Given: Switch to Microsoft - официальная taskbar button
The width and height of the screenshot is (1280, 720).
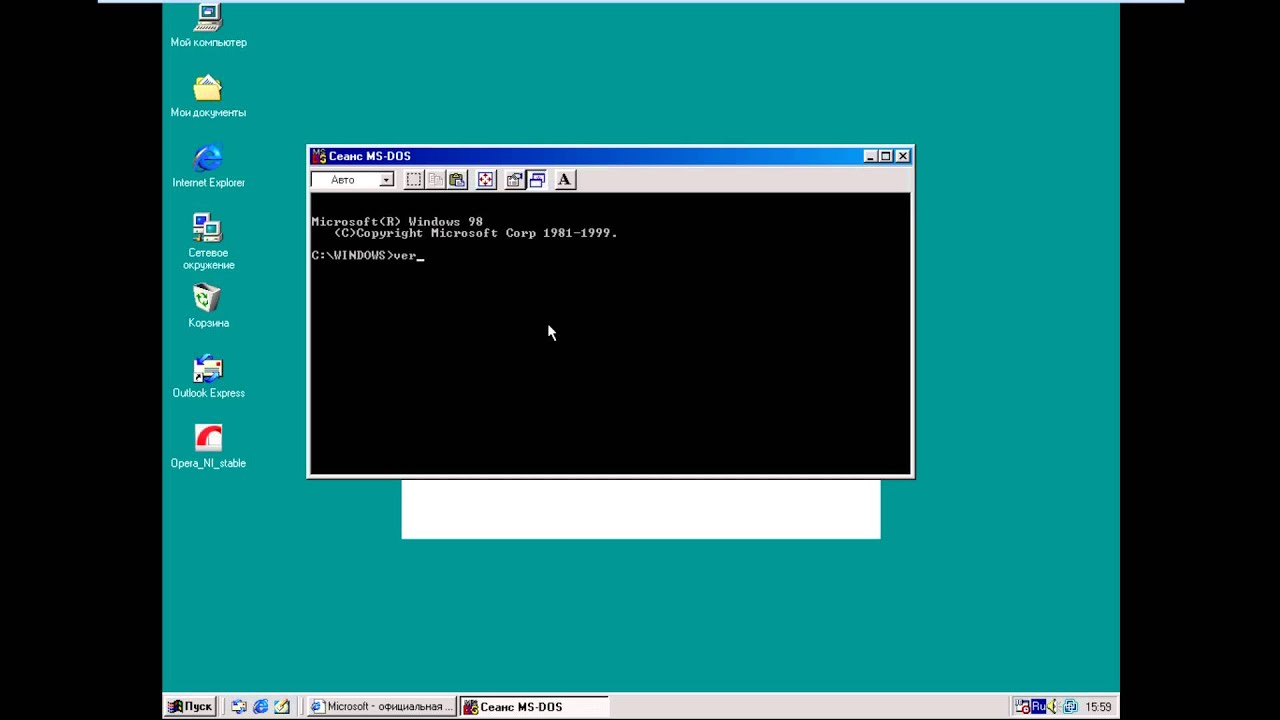Looking at the screenshot, I should pos(380,706).
